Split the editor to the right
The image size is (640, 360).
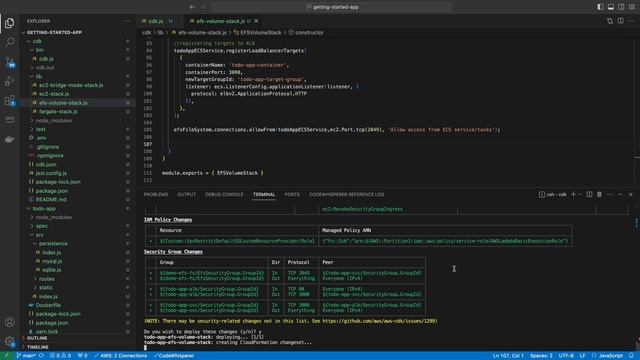pyautogui.click(x=620, y=21)
